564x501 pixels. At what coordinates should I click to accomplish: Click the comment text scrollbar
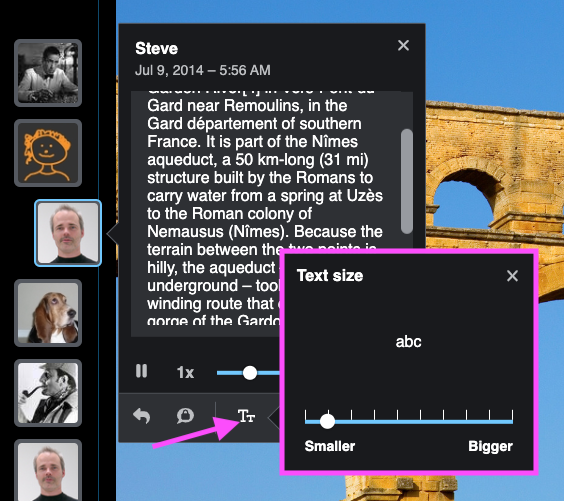(x=407, y=181)
